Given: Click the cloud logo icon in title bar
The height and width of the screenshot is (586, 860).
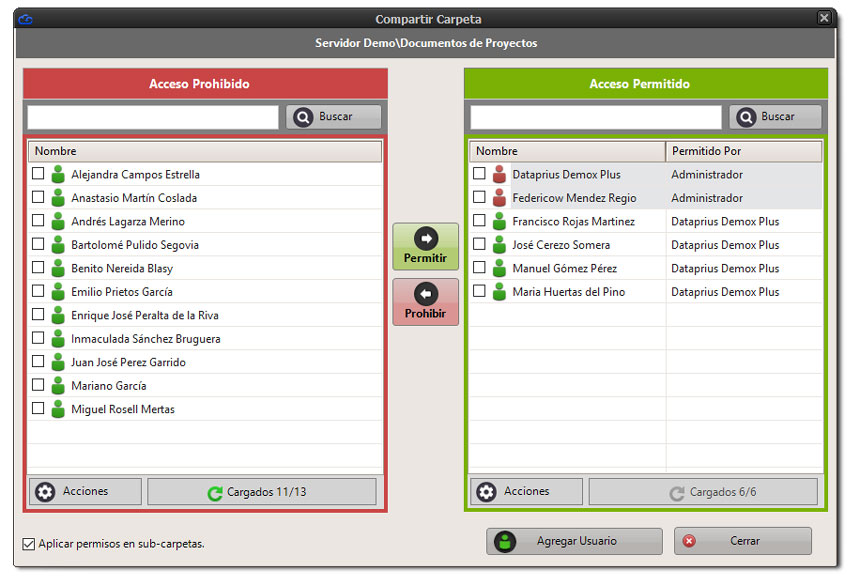Looking at the screenshot, I should click(25, 20).
